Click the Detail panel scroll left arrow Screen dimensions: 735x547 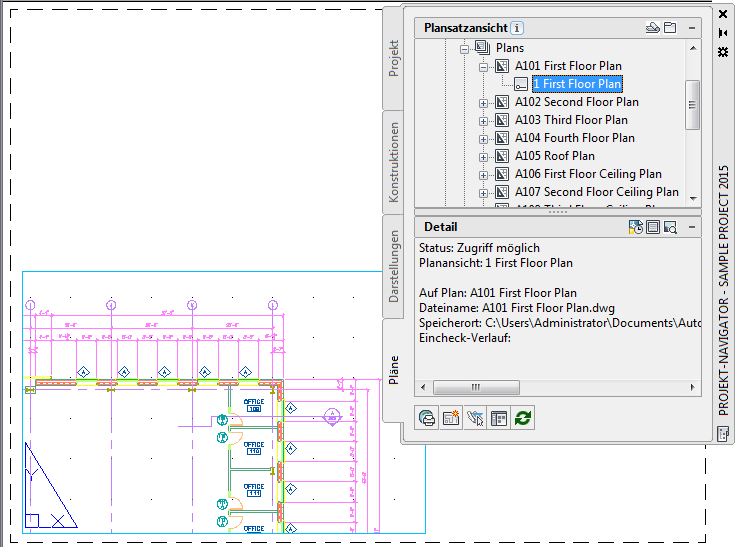423,387
